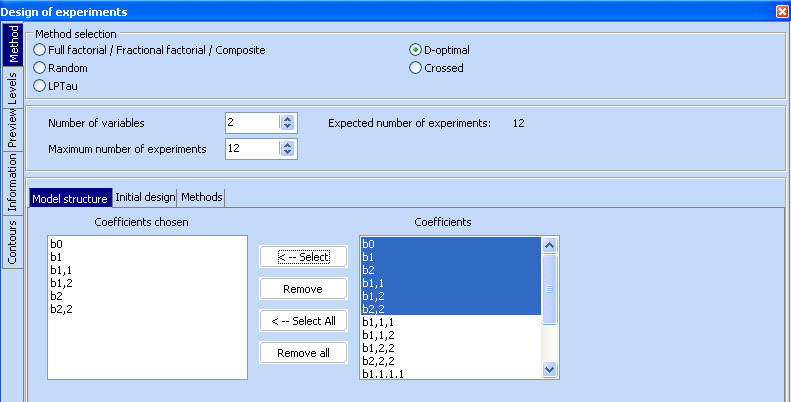Click the Maximum number of experiments spinner
The height and width of the screenshot is (402, 791).
coord(288,149)
